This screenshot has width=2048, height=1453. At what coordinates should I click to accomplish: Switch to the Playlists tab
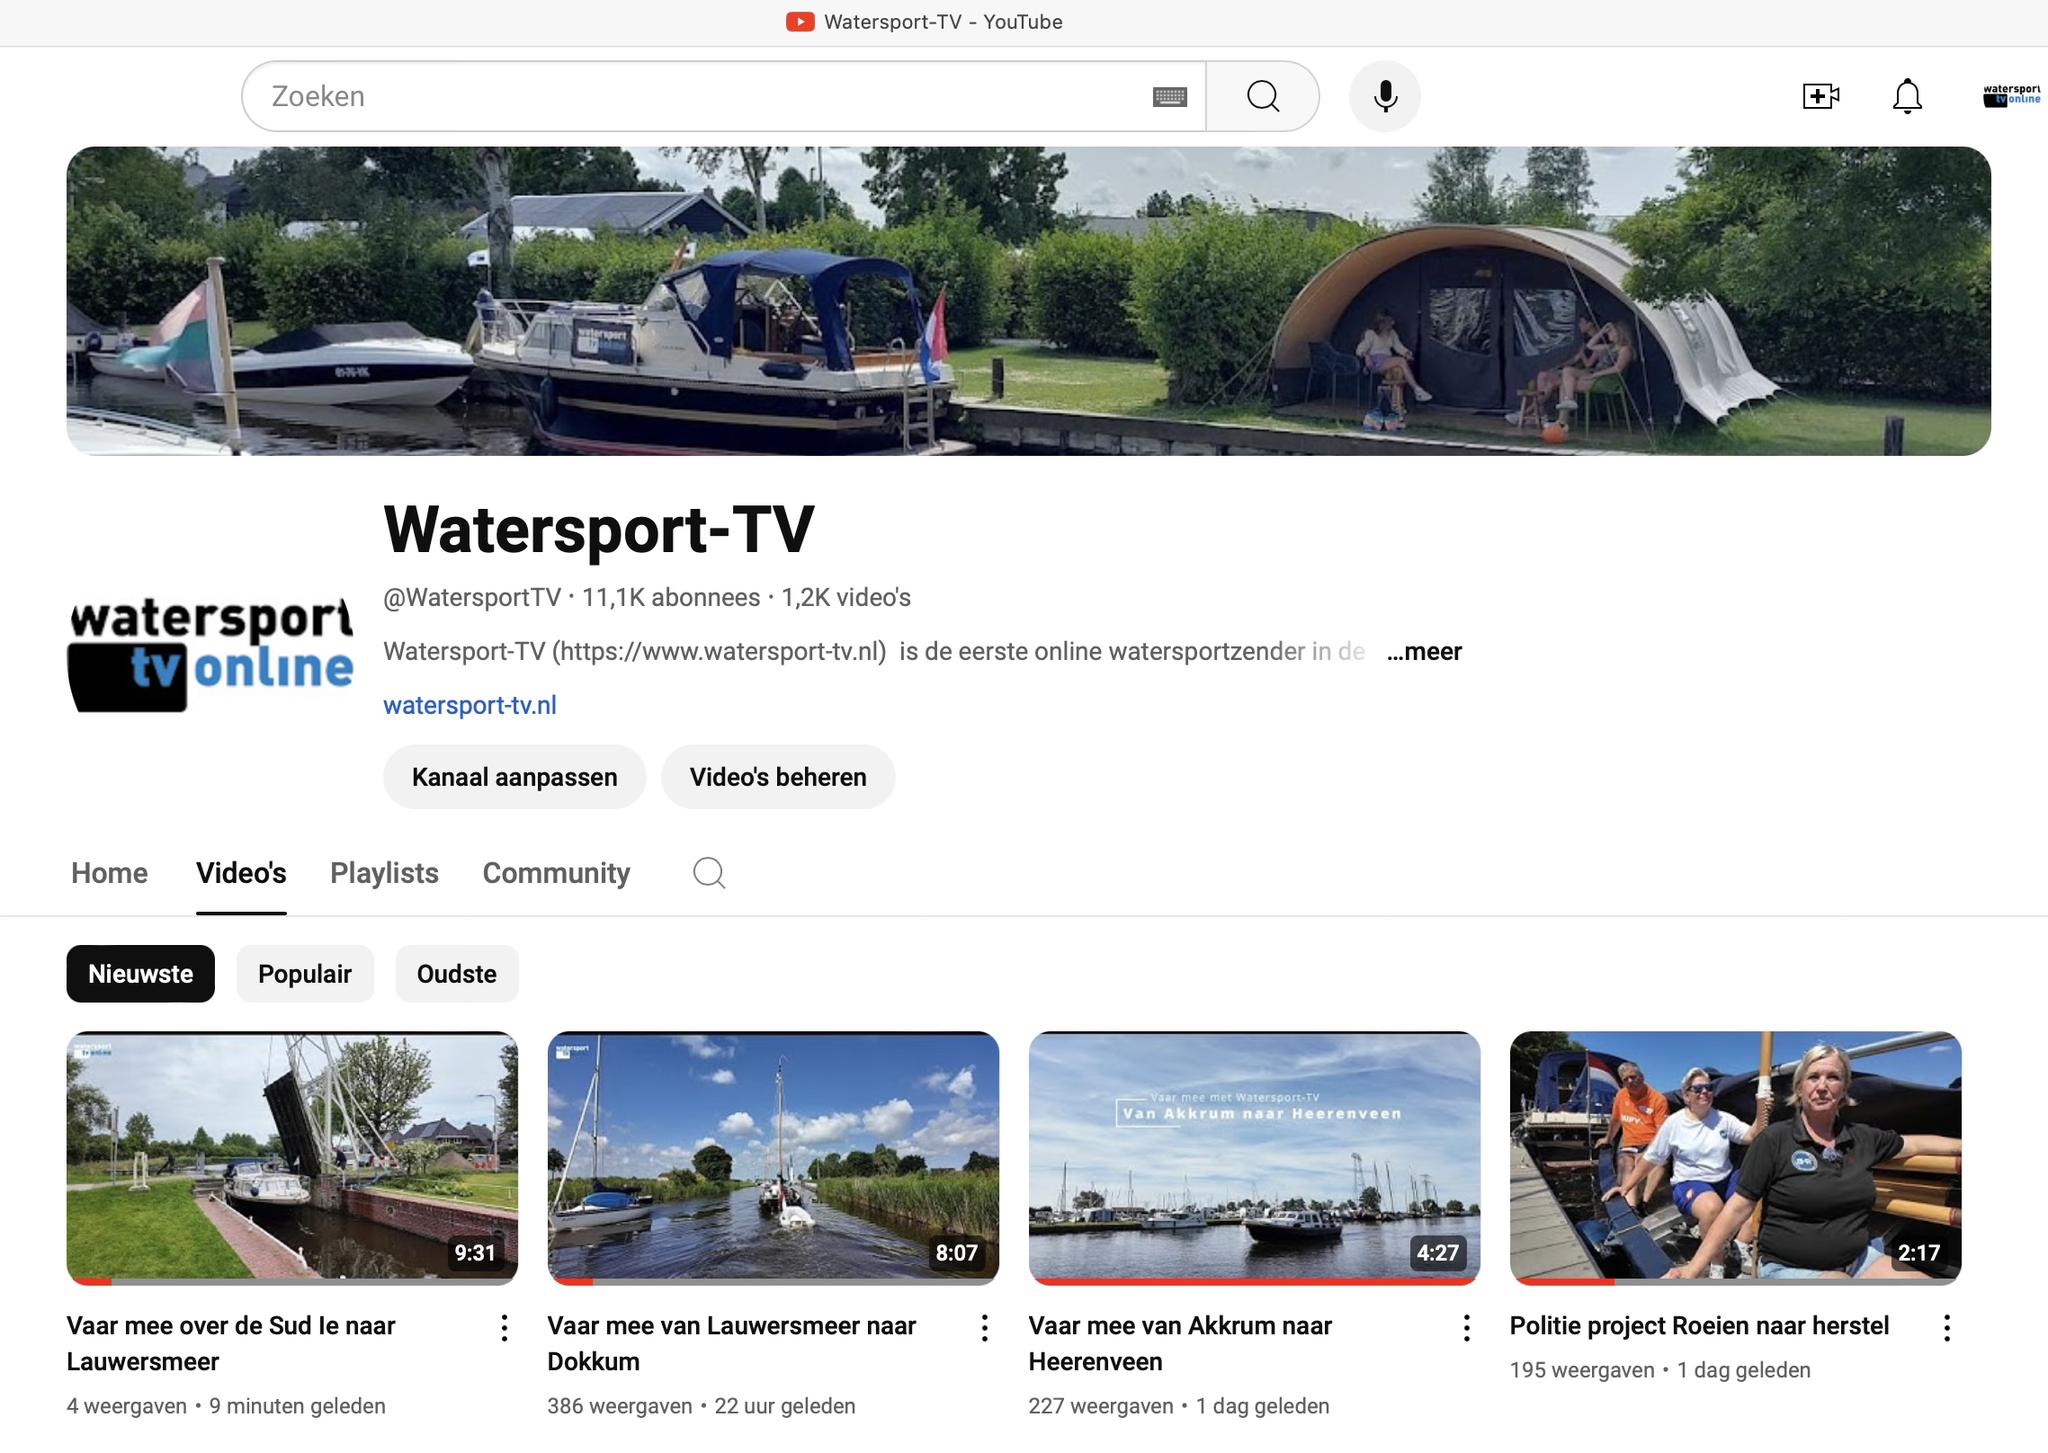384,873
